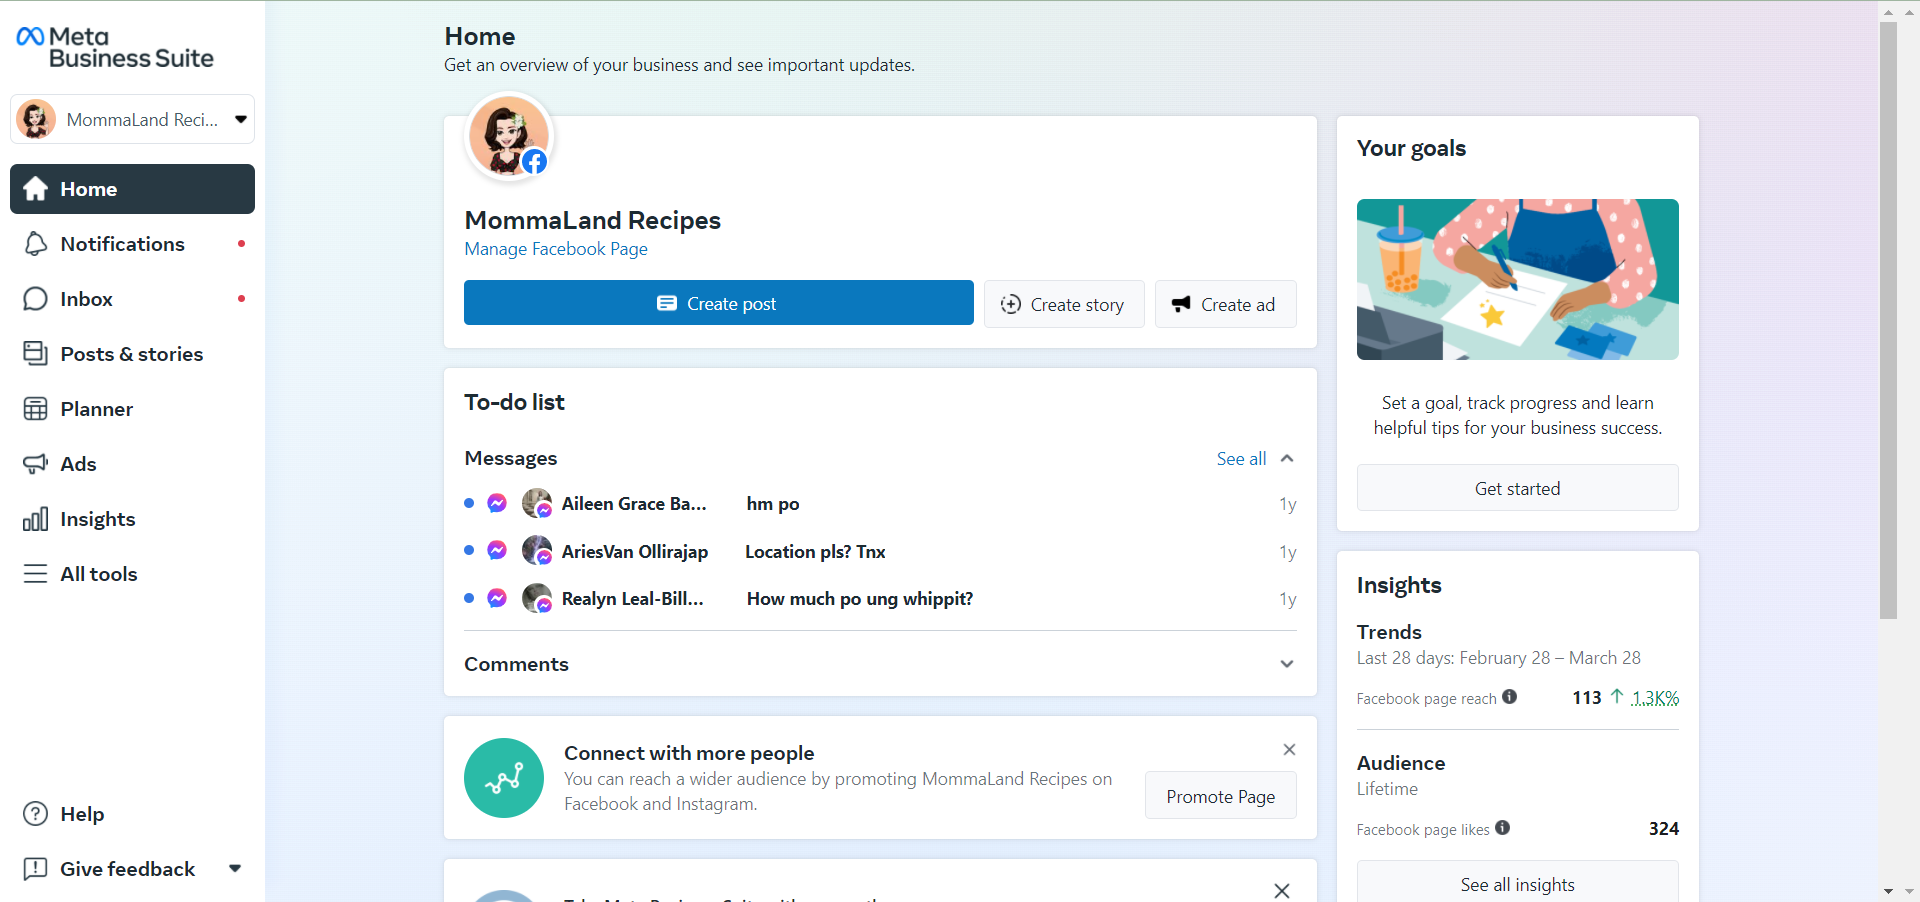Click the page vertical scrollbar thumb

[x=1888, y=320]
